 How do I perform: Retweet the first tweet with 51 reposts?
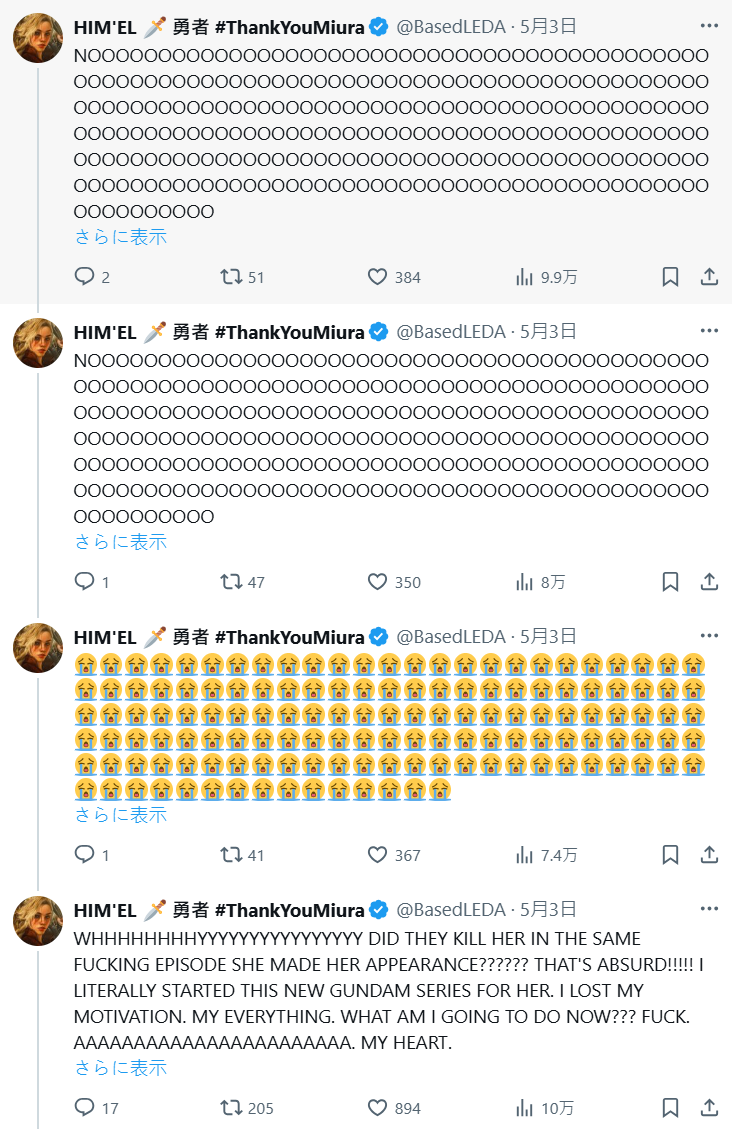[231, 277]
